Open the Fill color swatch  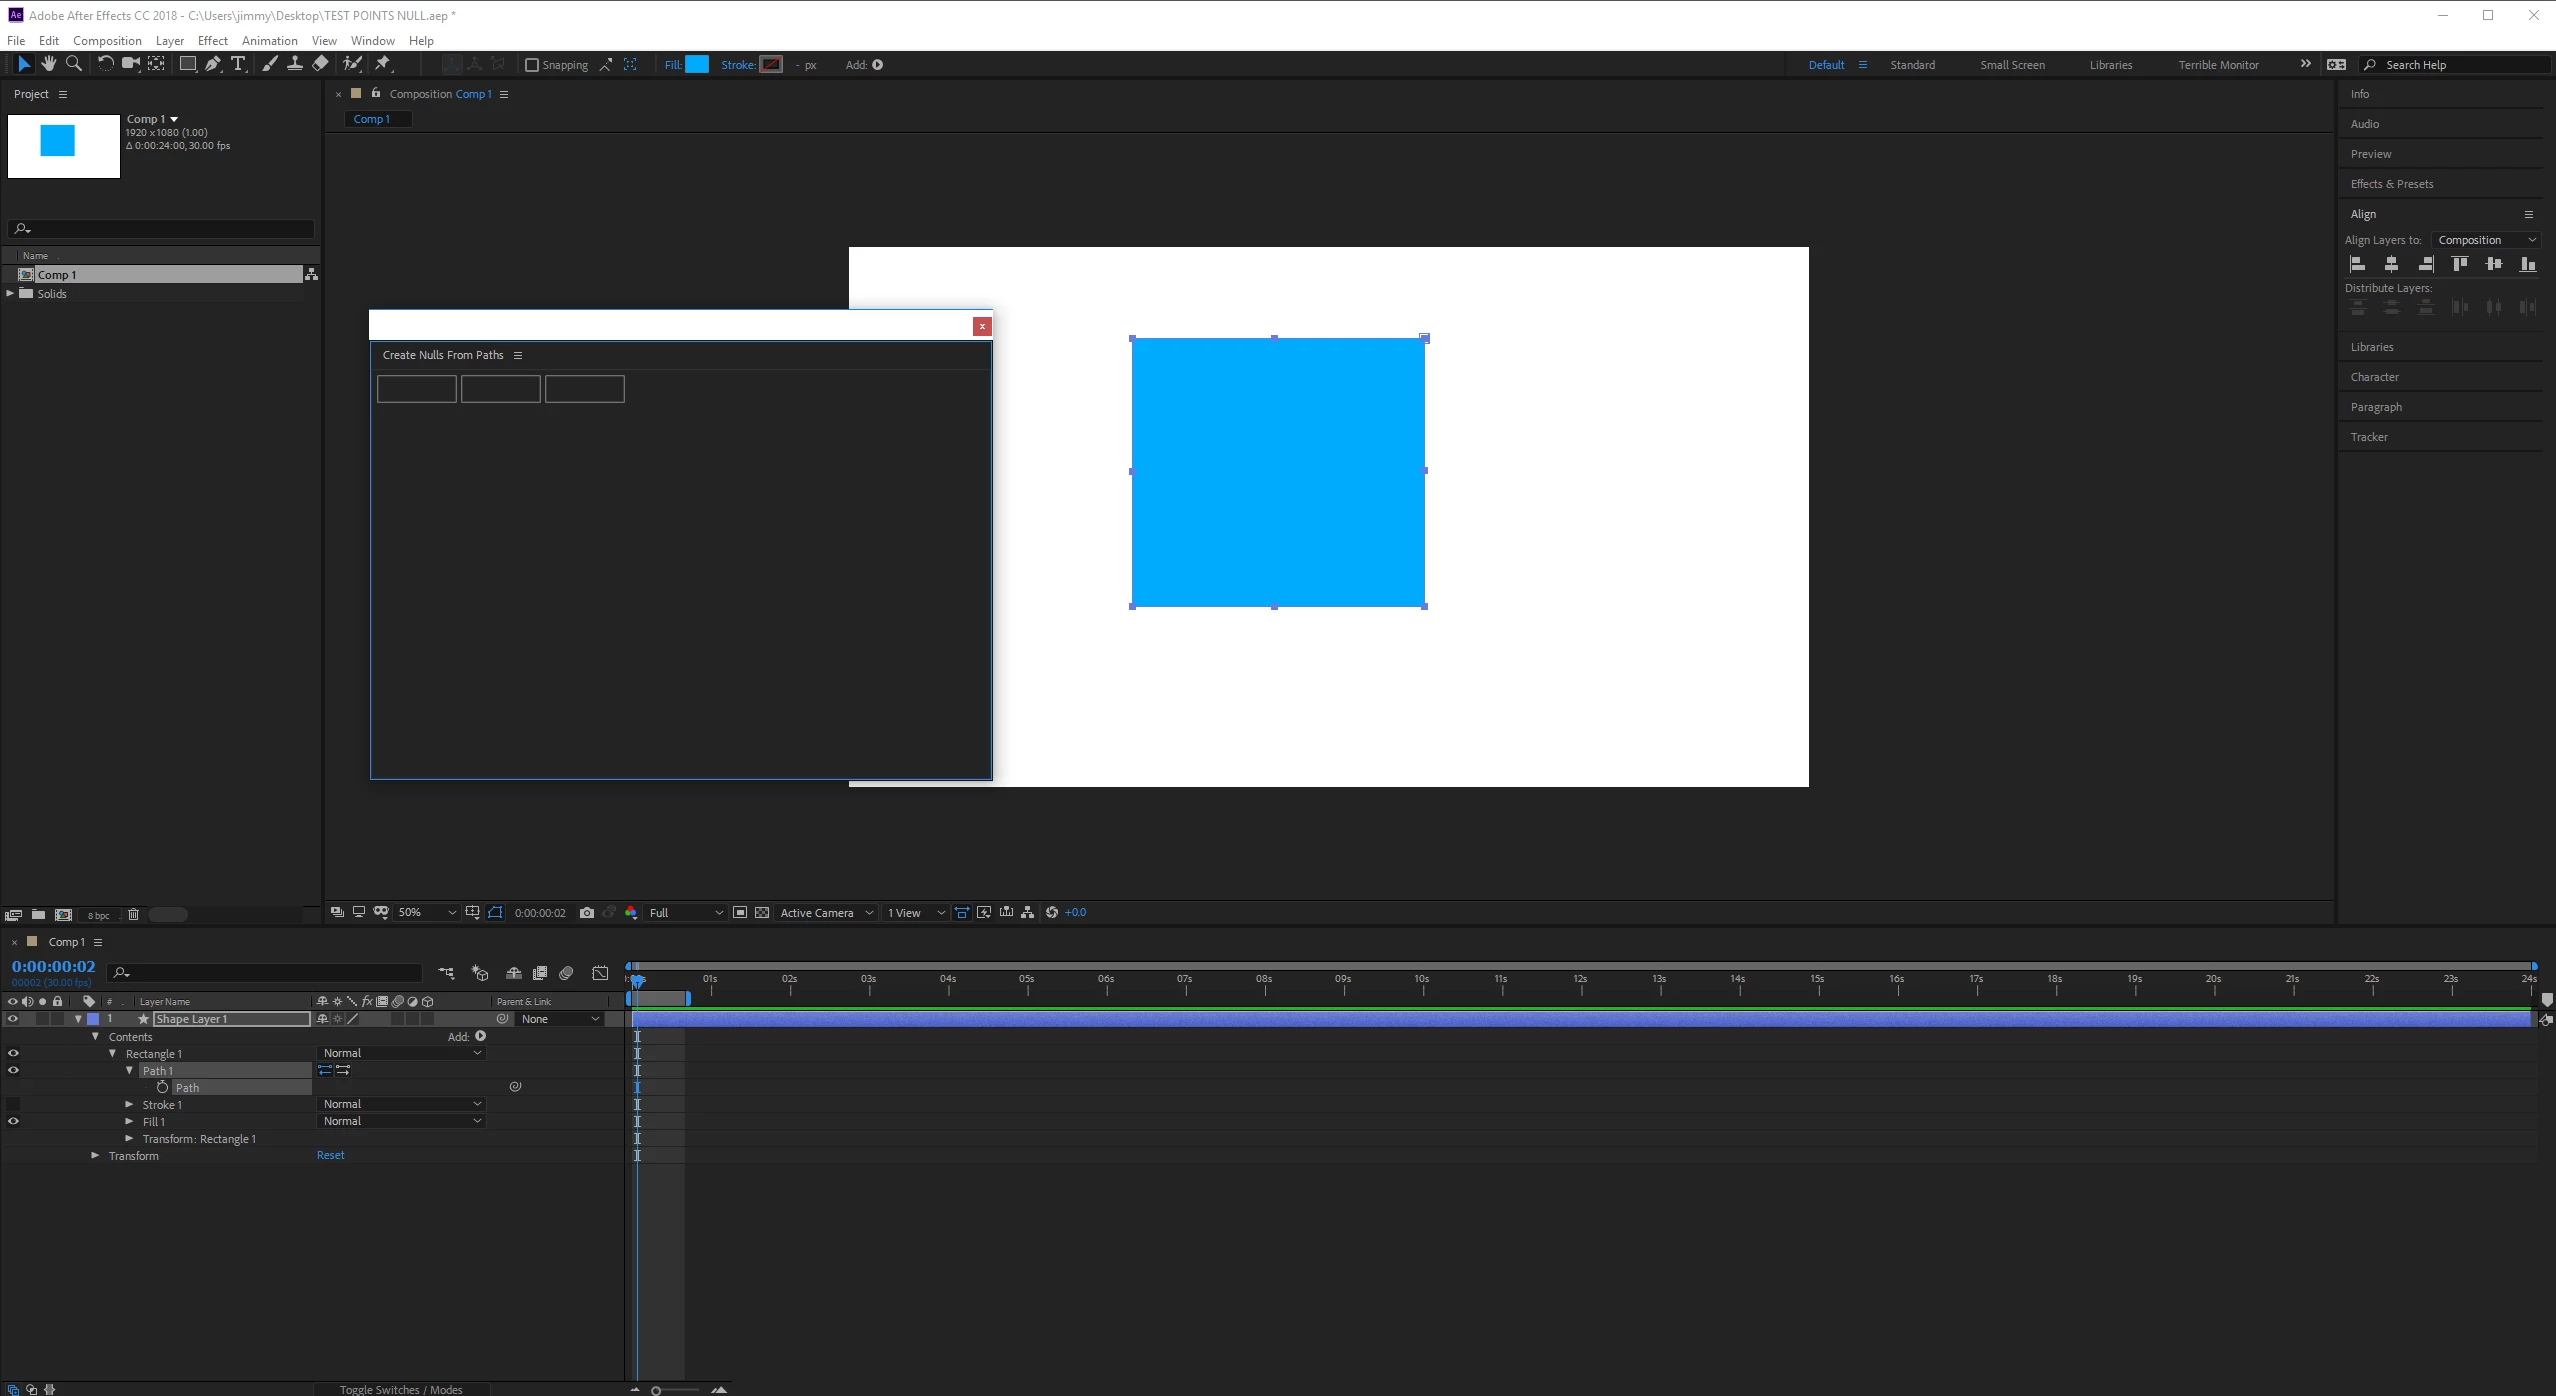pos(697,65)
